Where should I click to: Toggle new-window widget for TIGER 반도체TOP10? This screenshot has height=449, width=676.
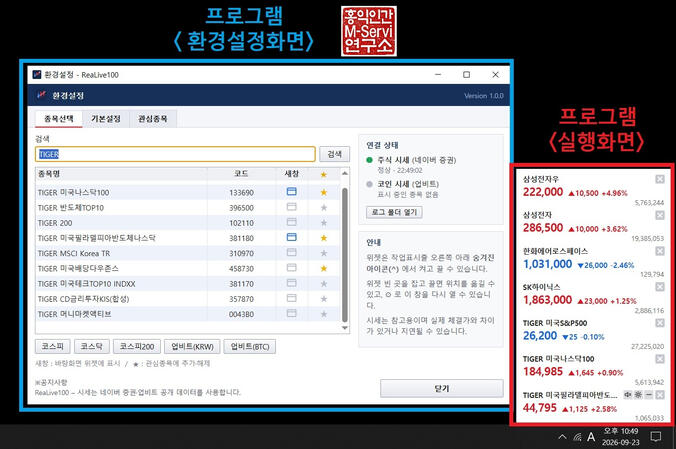pyautogui.click(x=291, y=207)
